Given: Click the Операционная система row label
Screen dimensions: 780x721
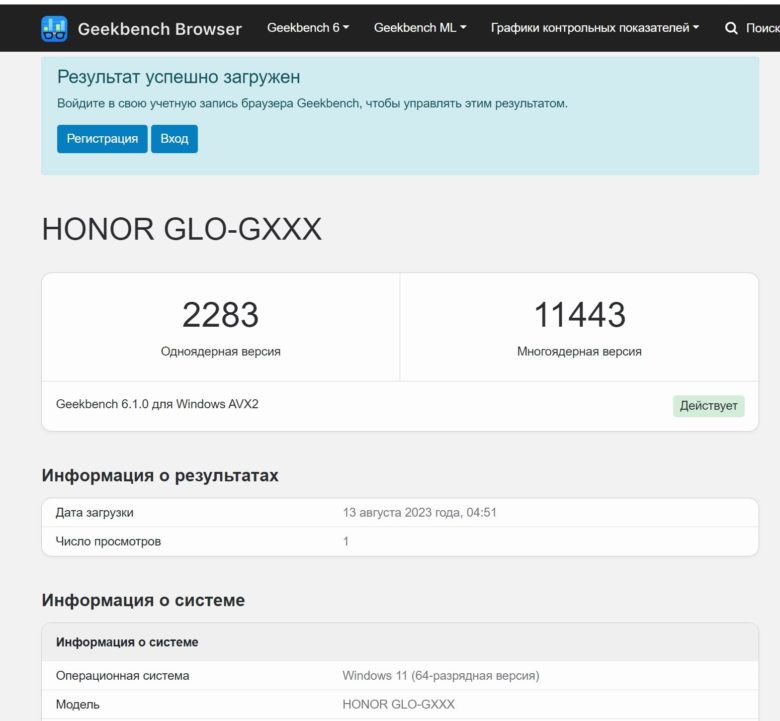Looking at the screenshot, I should [122, 676].
